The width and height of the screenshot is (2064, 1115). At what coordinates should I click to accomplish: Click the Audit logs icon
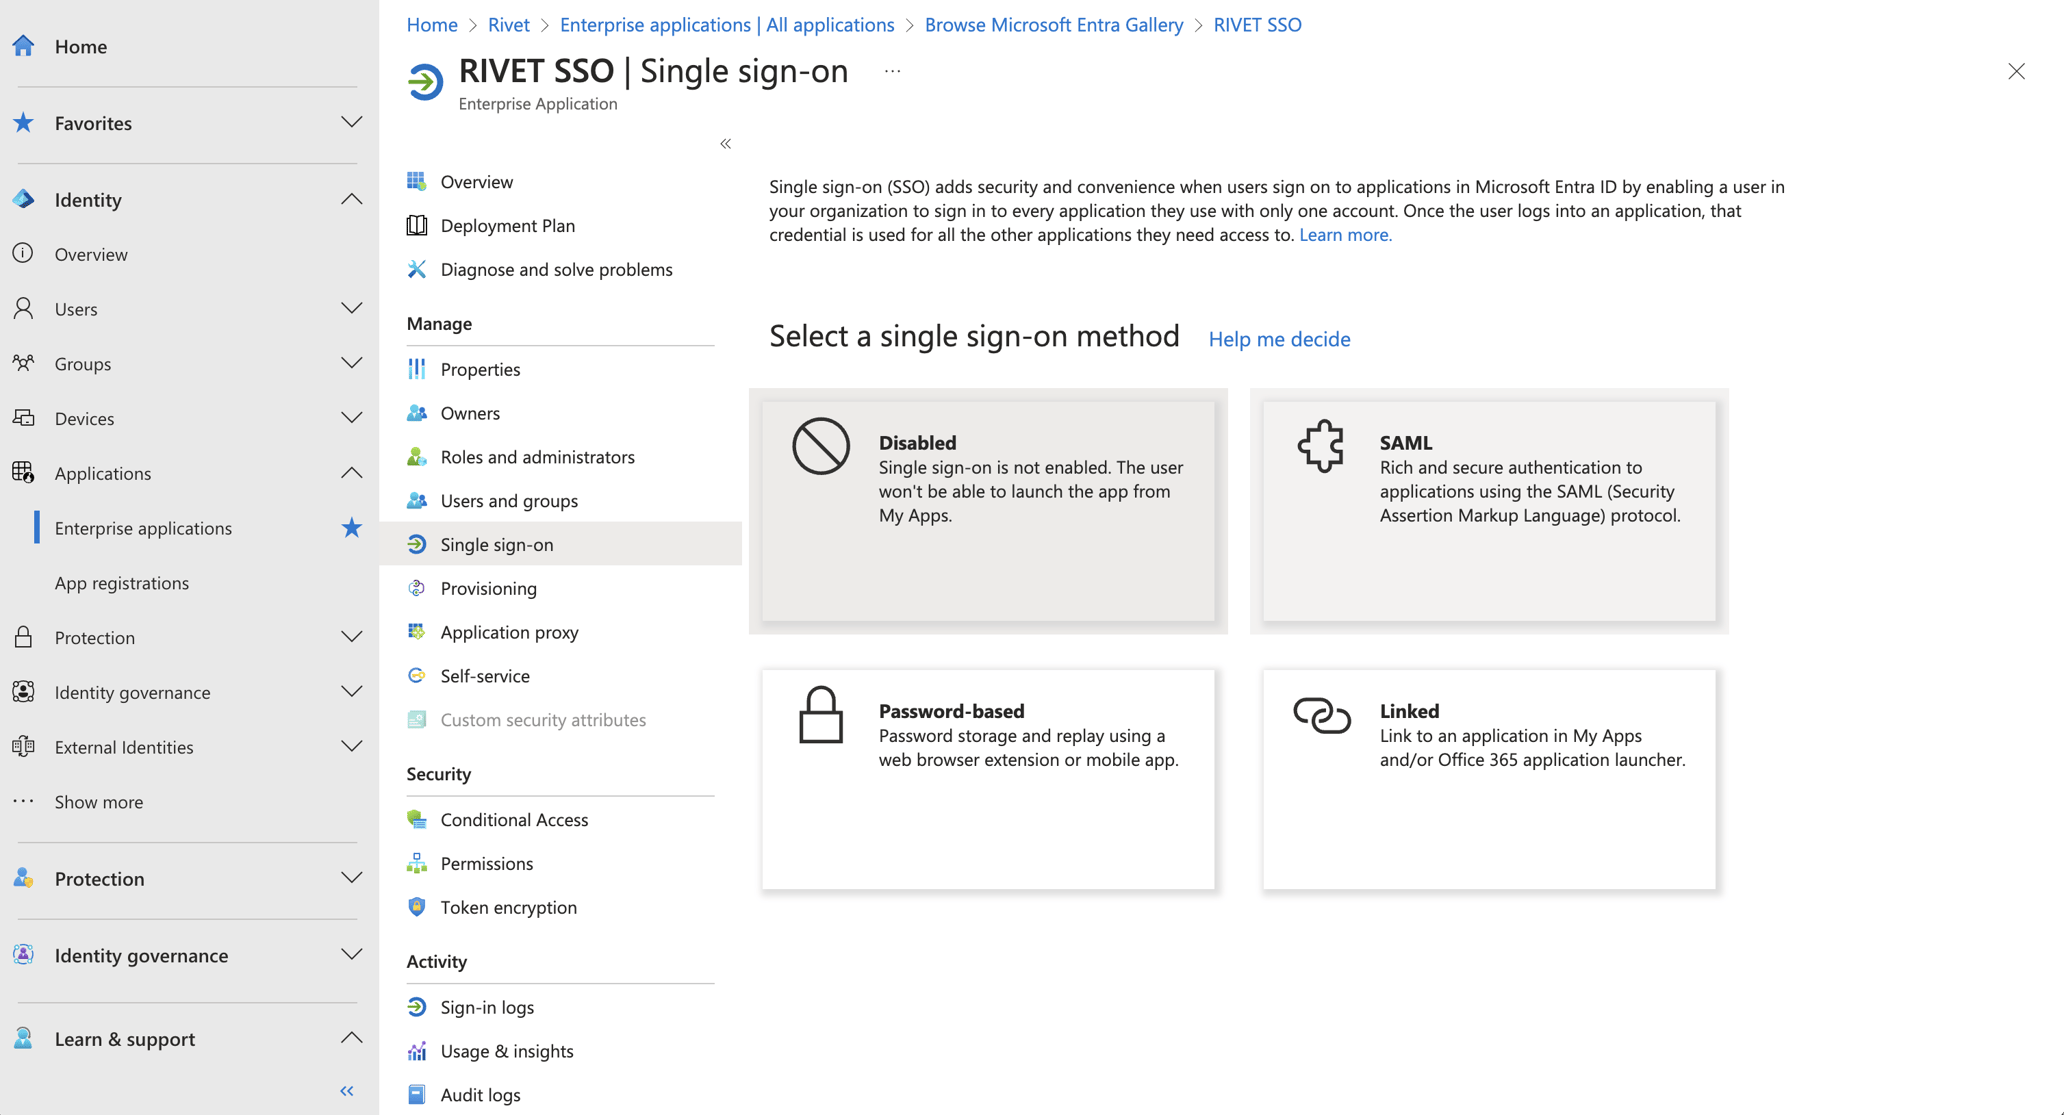point(417,1095)
